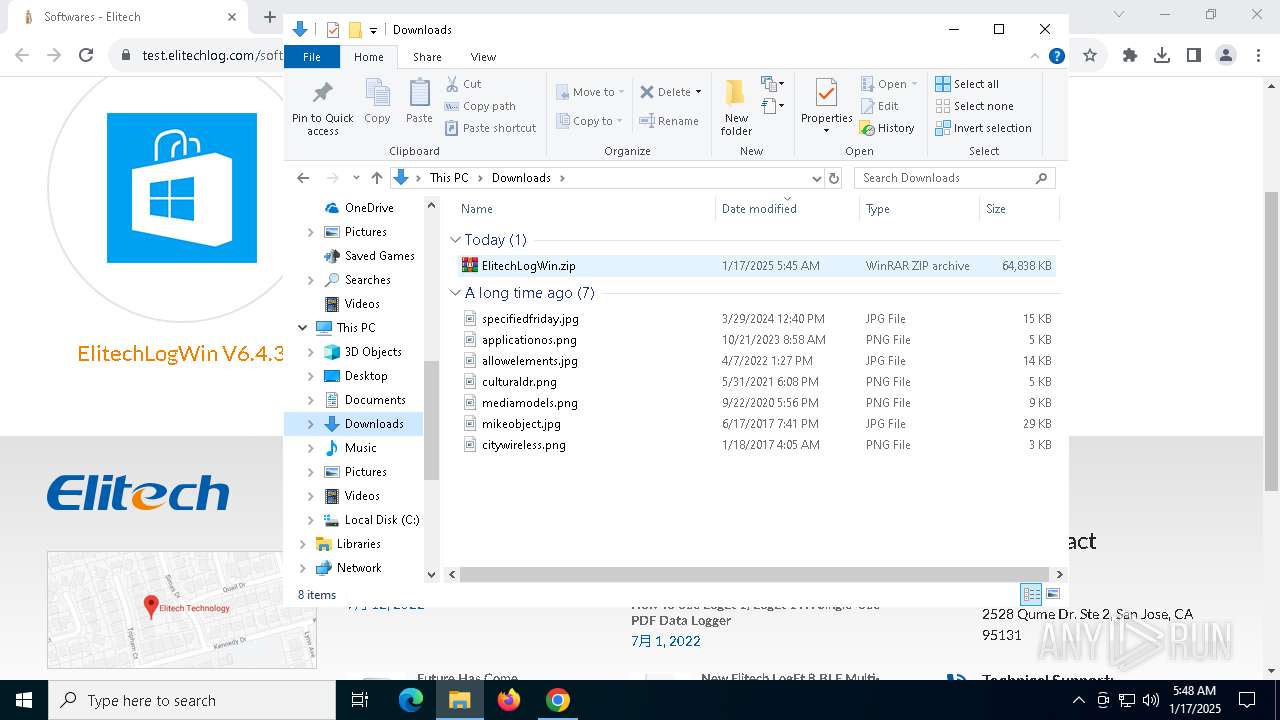Click Chrome extensions puzzle icon
Viewport: 1280px width, 720px height.
(1130, 56)
